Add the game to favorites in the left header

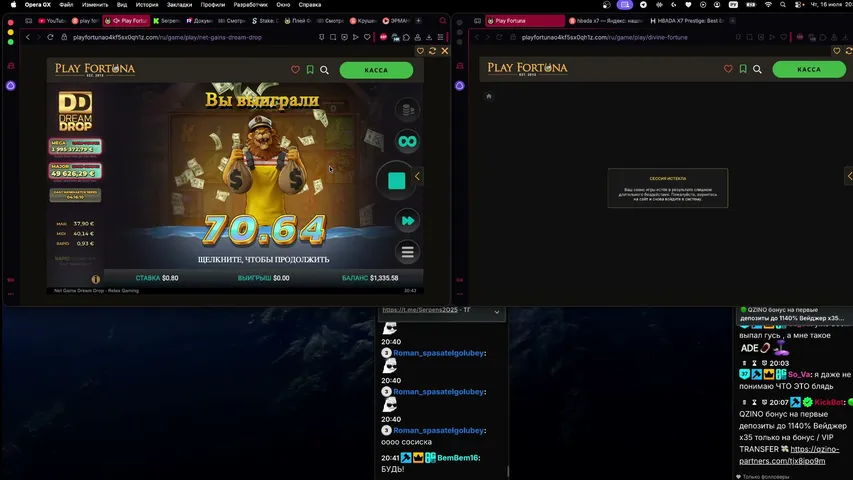pos(295,70)
